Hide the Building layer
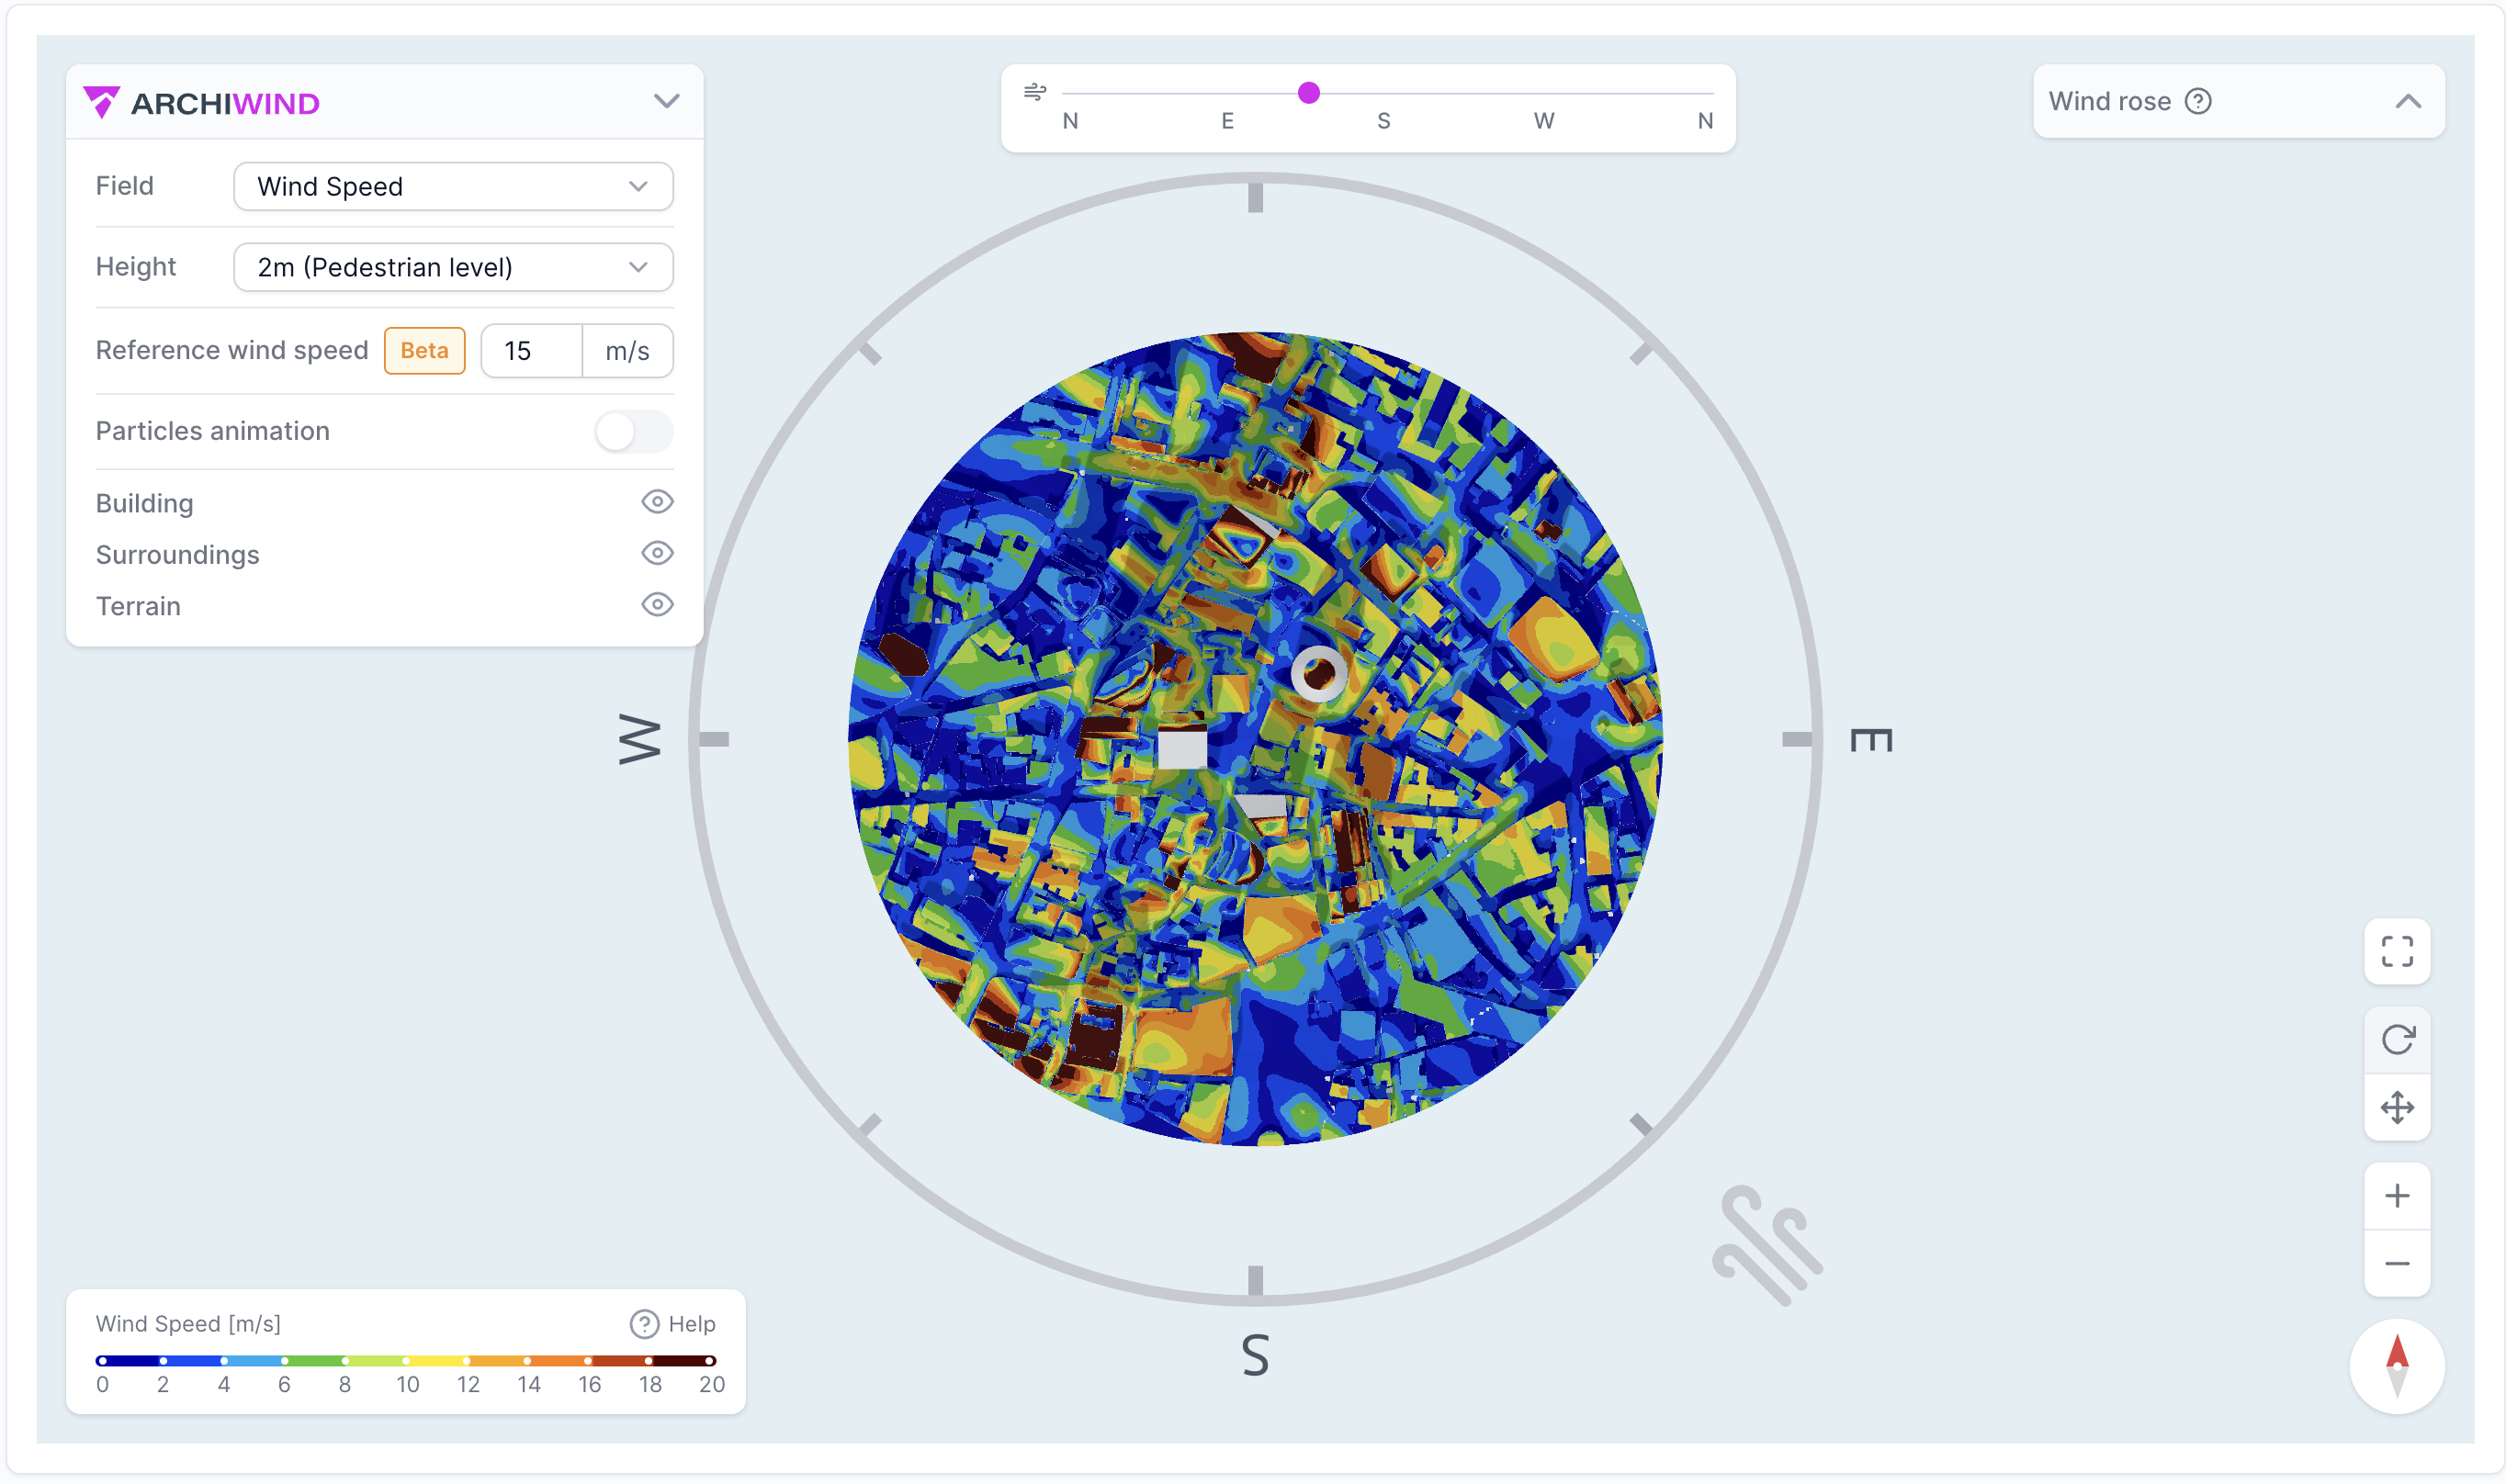The width and height of the screenshot is (2506, 1484). [656, 502]
